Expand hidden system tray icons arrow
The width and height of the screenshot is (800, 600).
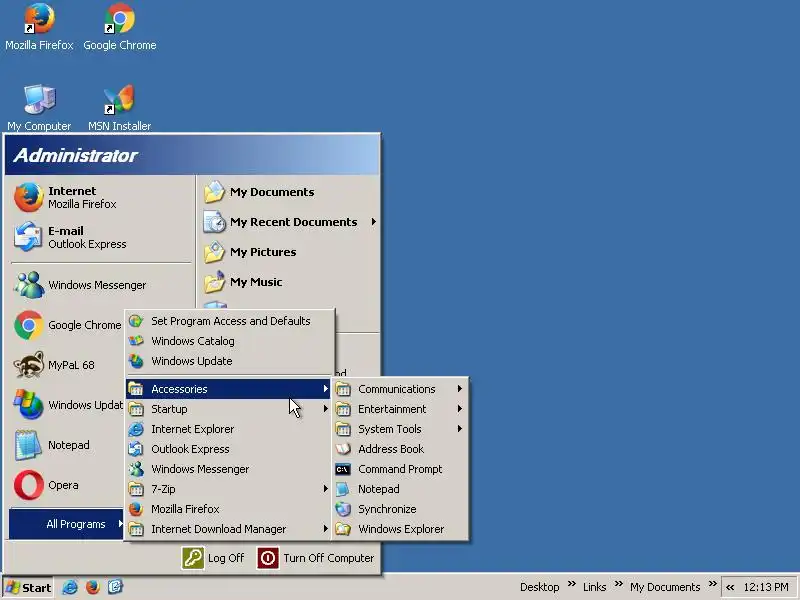point(730,588)
